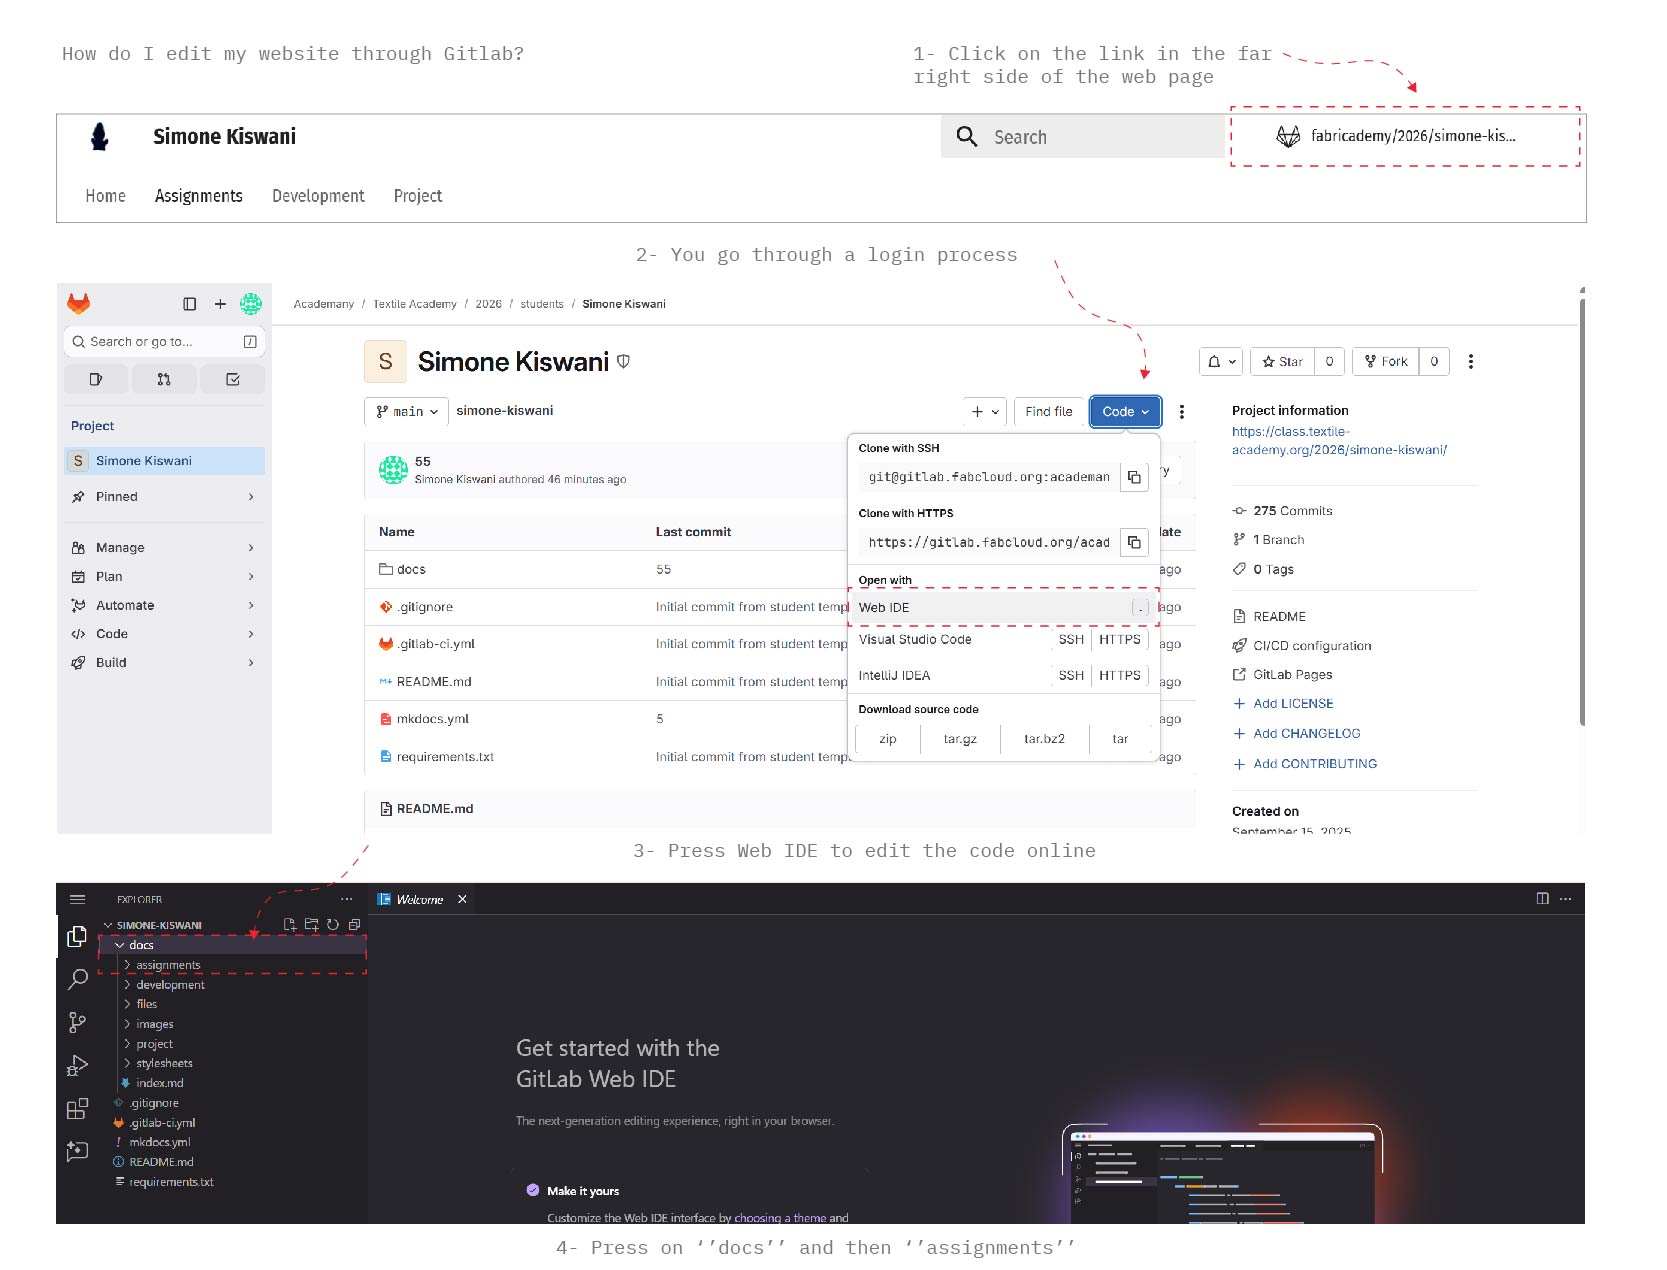Collapse the docs folder in Explorer
Viewport: 1667px width, 1270px height.
point(141,945)
